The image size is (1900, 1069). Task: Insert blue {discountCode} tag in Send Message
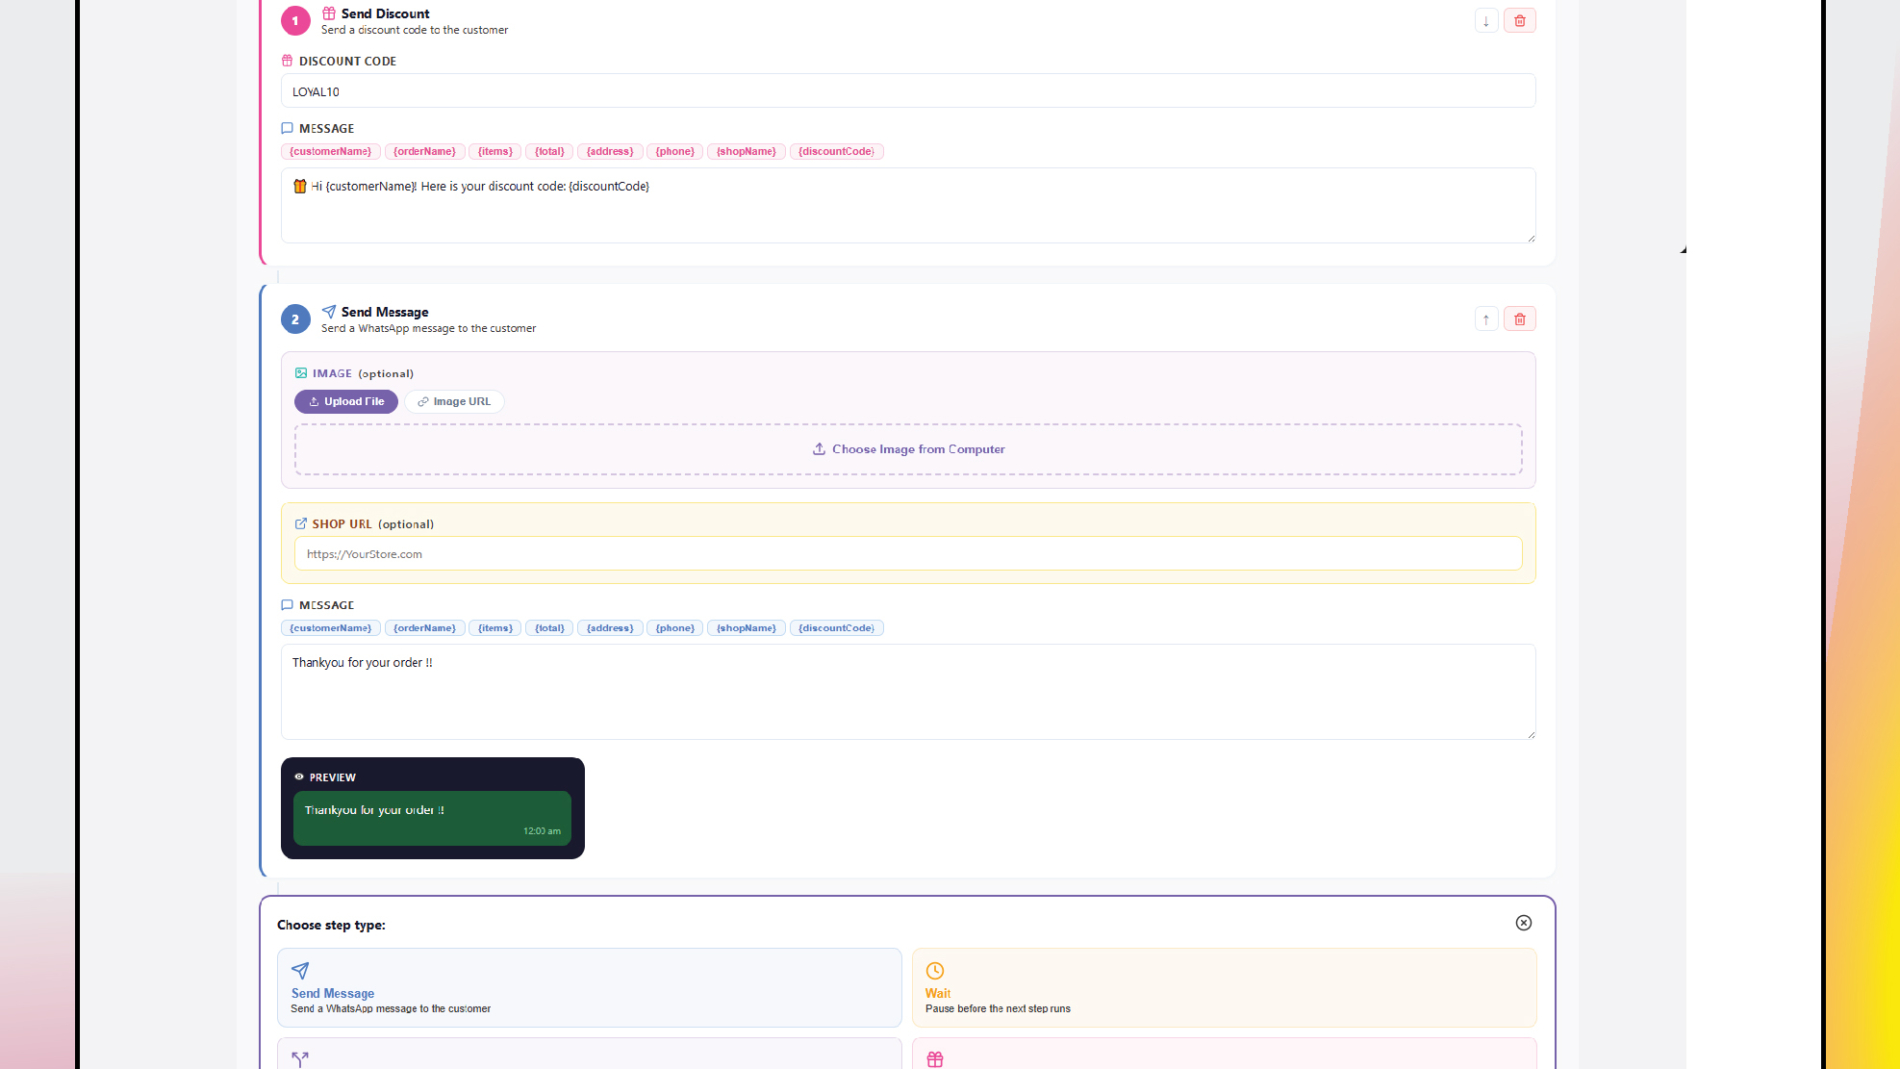click(836, 628)
